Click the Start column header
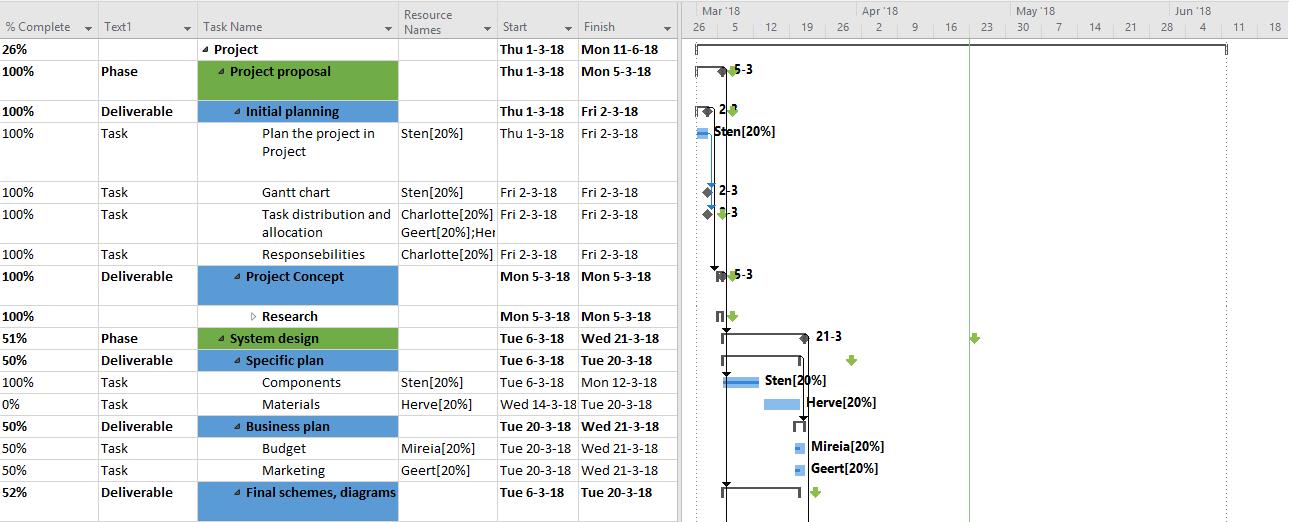 [x=528, y=27]
